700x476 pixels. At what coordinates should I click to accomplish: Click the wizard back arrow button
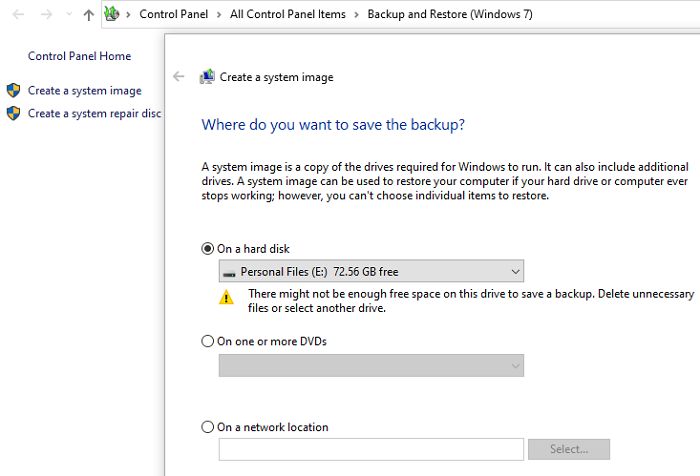point(179,77)
